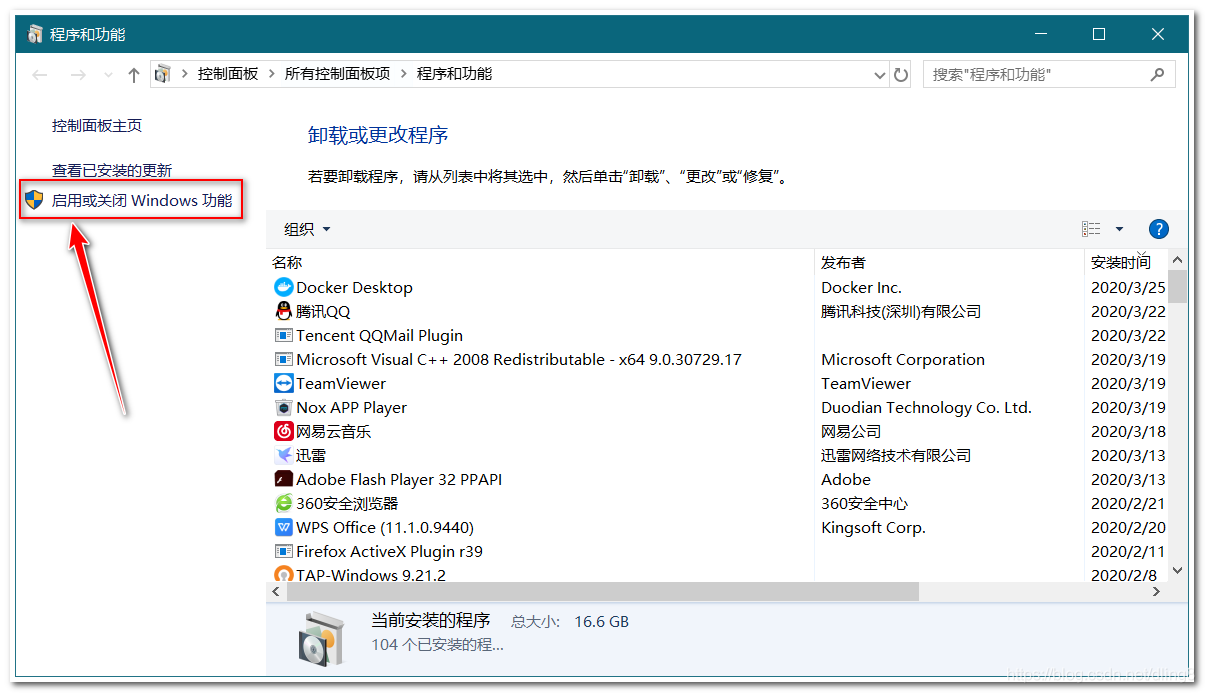
Task: Click the installed programs disc icon
Action: 321,638
